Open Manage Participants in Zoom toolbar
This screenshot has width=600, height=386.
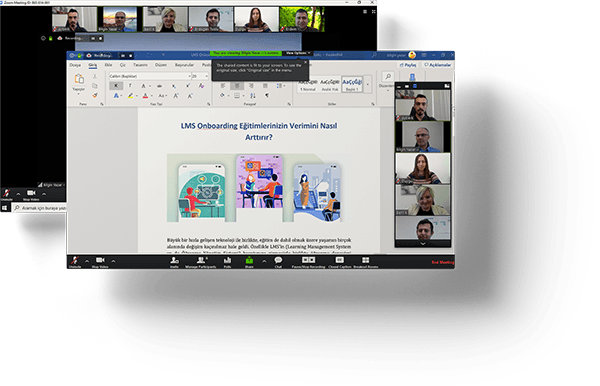[x=201, y=261]
